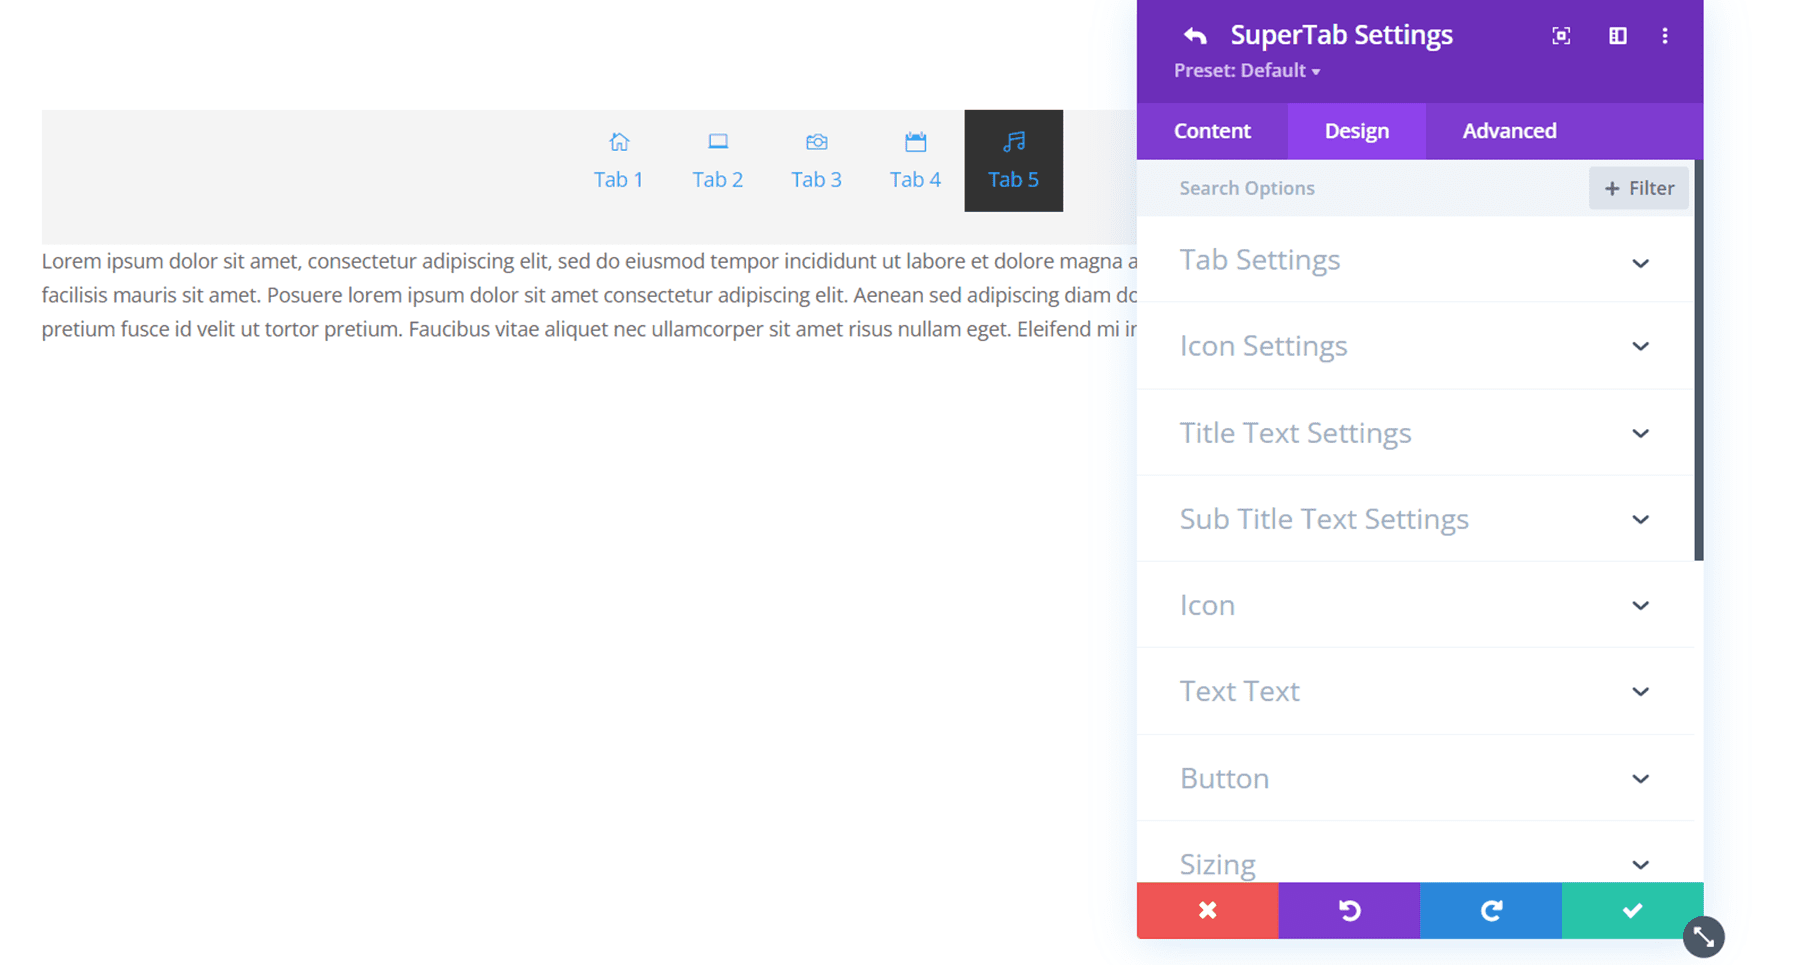Click the Filter button
The image size is (1800, 965).
click(x=1638, y=188)
